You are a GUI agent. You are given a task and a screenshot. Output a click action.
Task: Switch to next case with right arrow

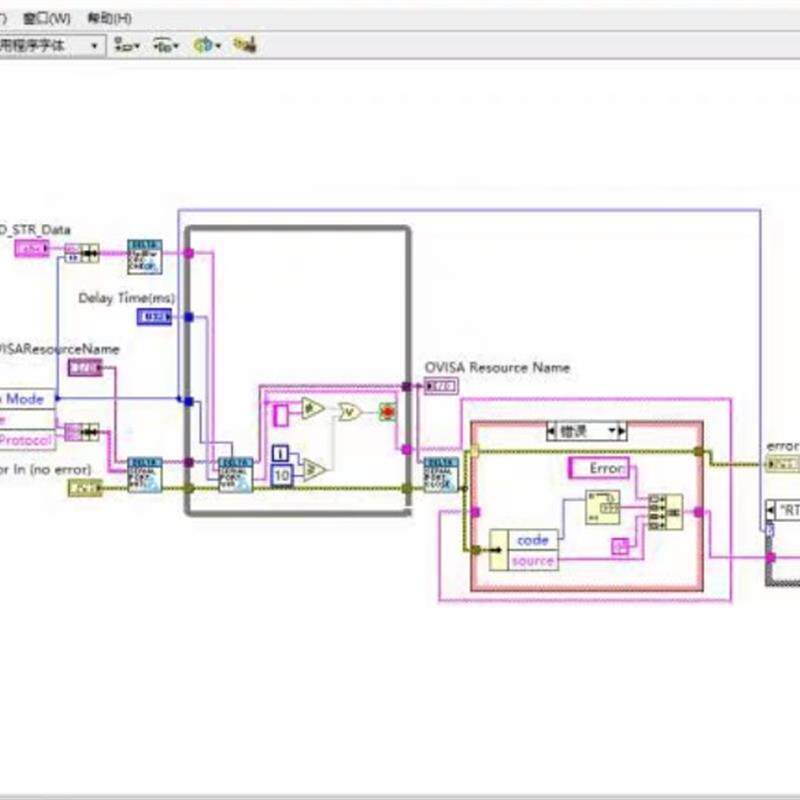coord(621,432)
